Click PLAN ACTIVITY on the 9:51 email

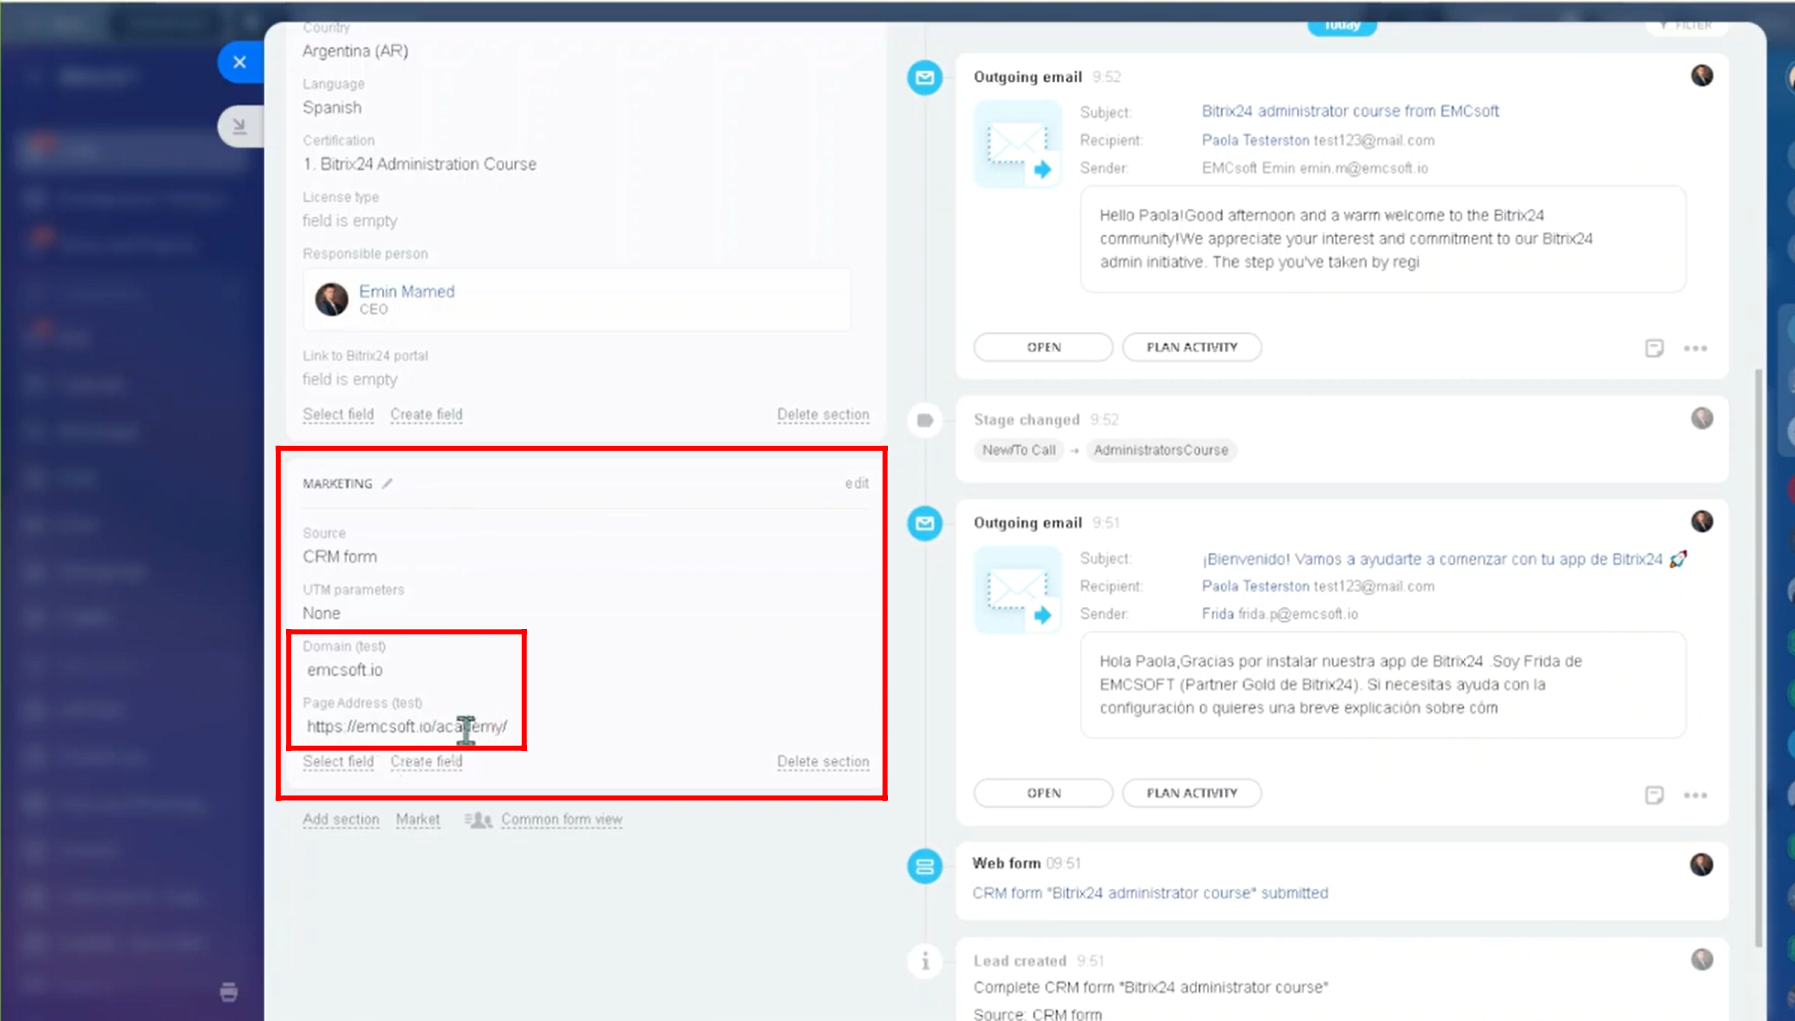coord(1192,793)
